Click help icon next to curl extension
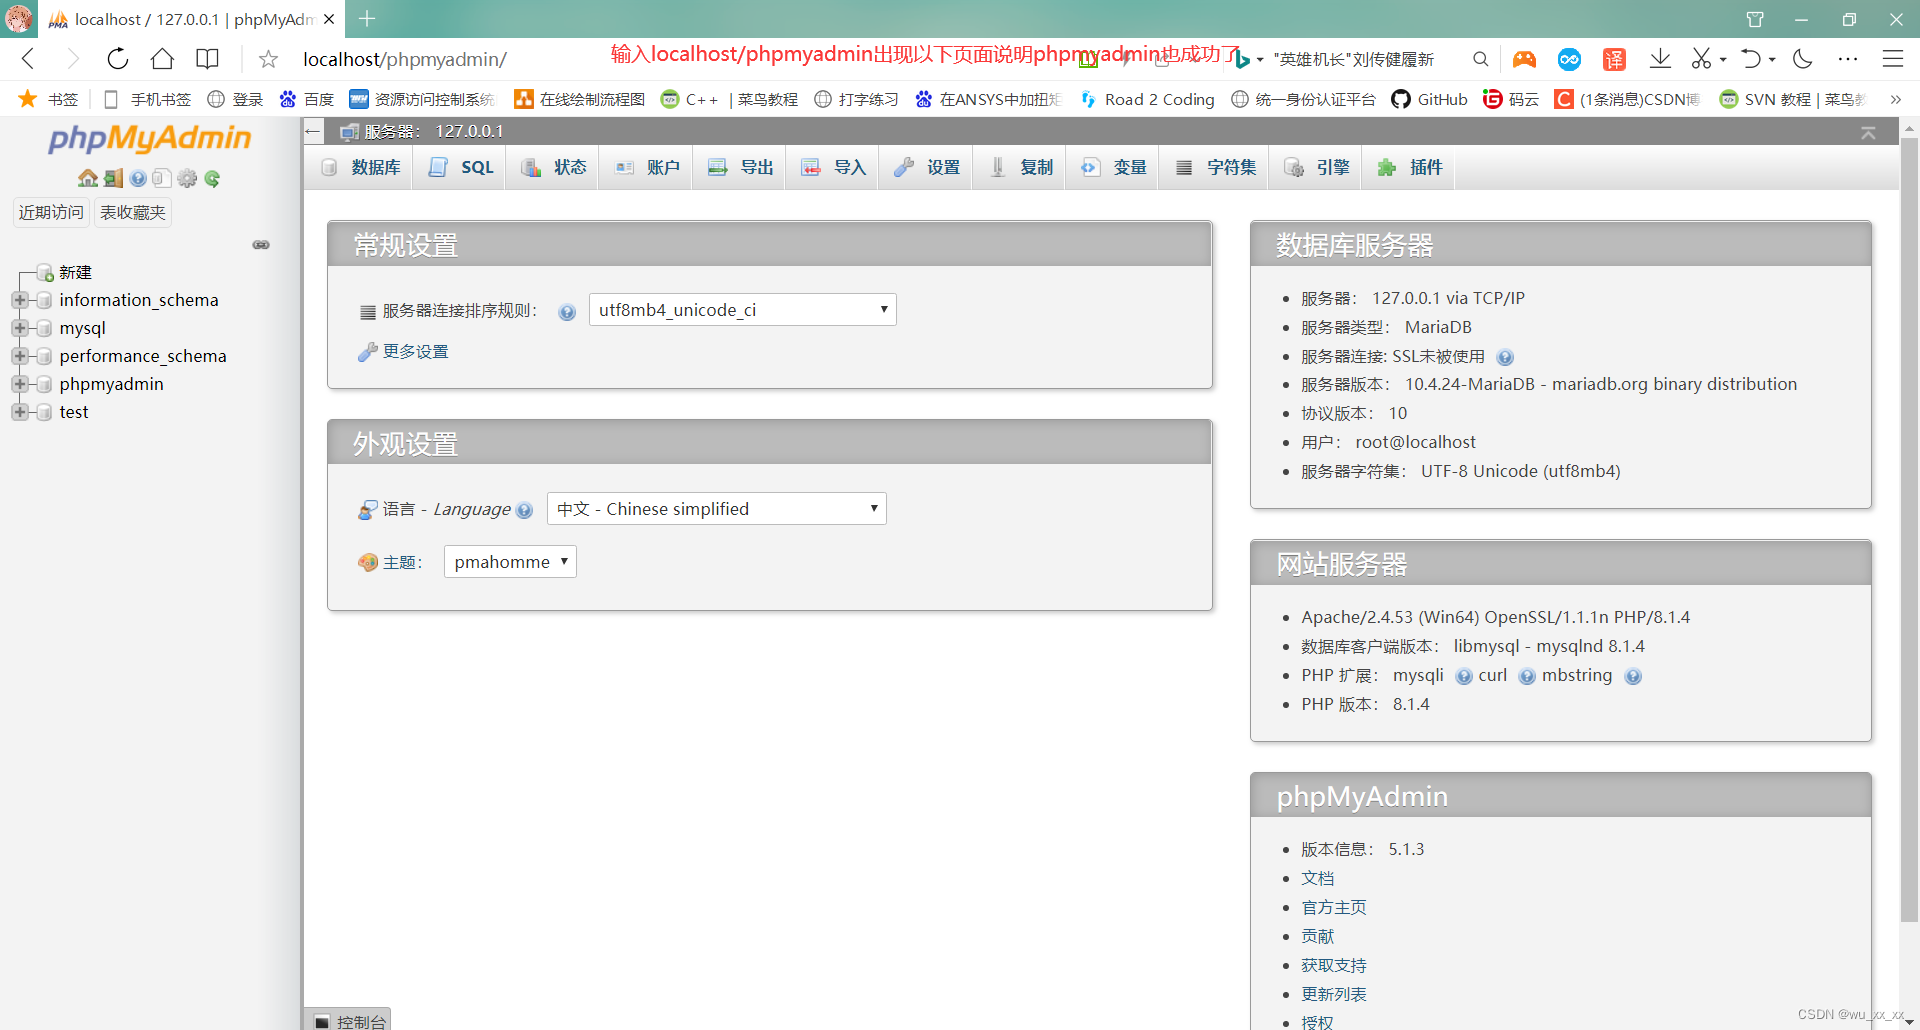 1527,677
